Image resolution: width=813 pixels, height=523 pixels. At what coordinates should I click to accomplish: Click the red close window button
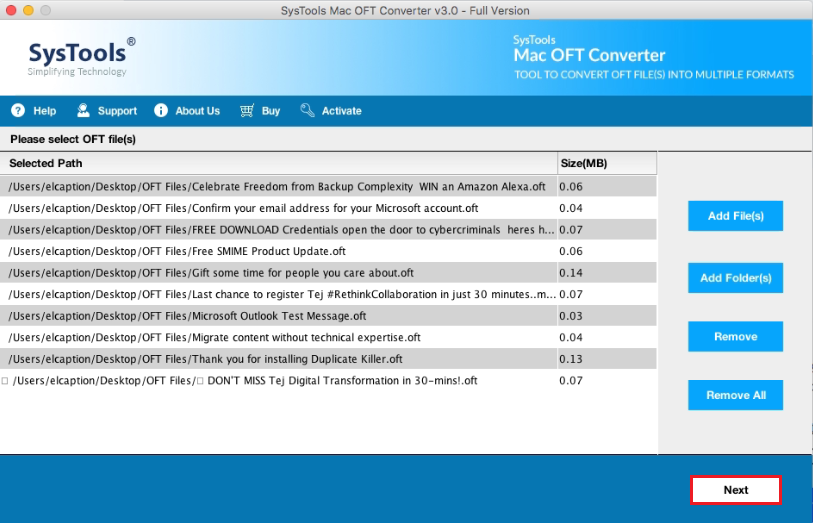(11, 10)
